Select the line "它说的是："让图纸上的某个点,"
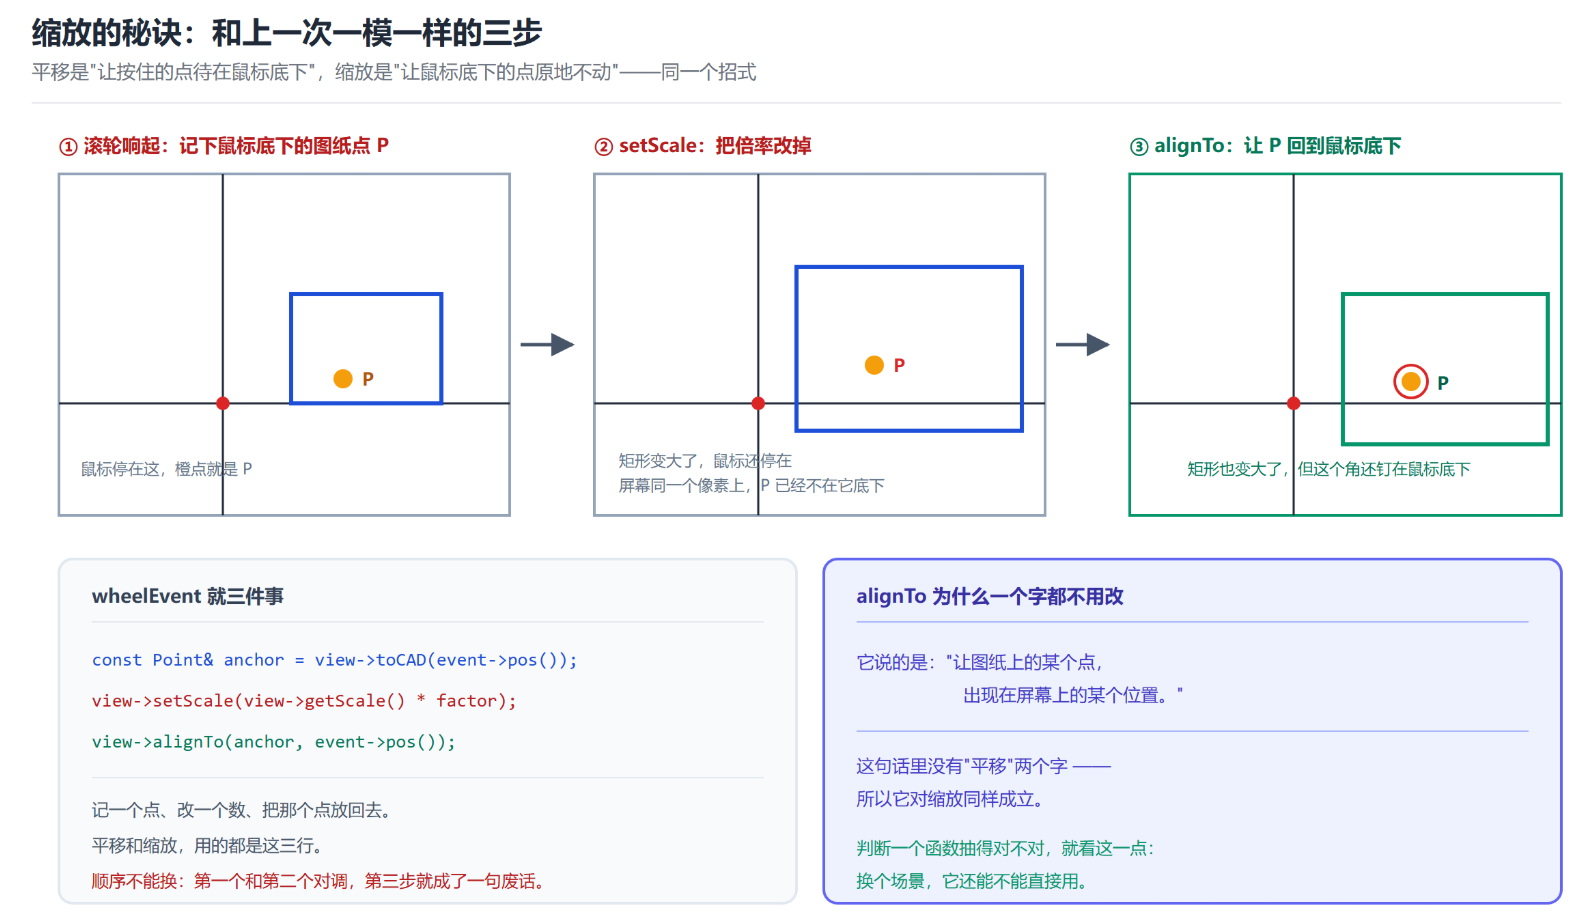The width and height of the screenshot is (1596, 918). click(980, 662)
